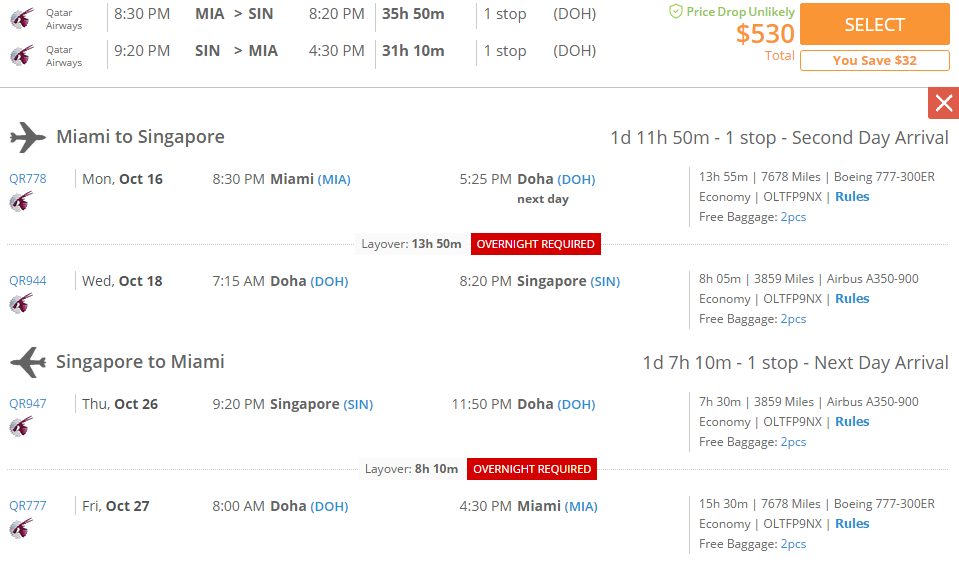Click the Qatar Airways logo under QR778
Viewport: 959px width, 565px height.
[x=21, y=201]
